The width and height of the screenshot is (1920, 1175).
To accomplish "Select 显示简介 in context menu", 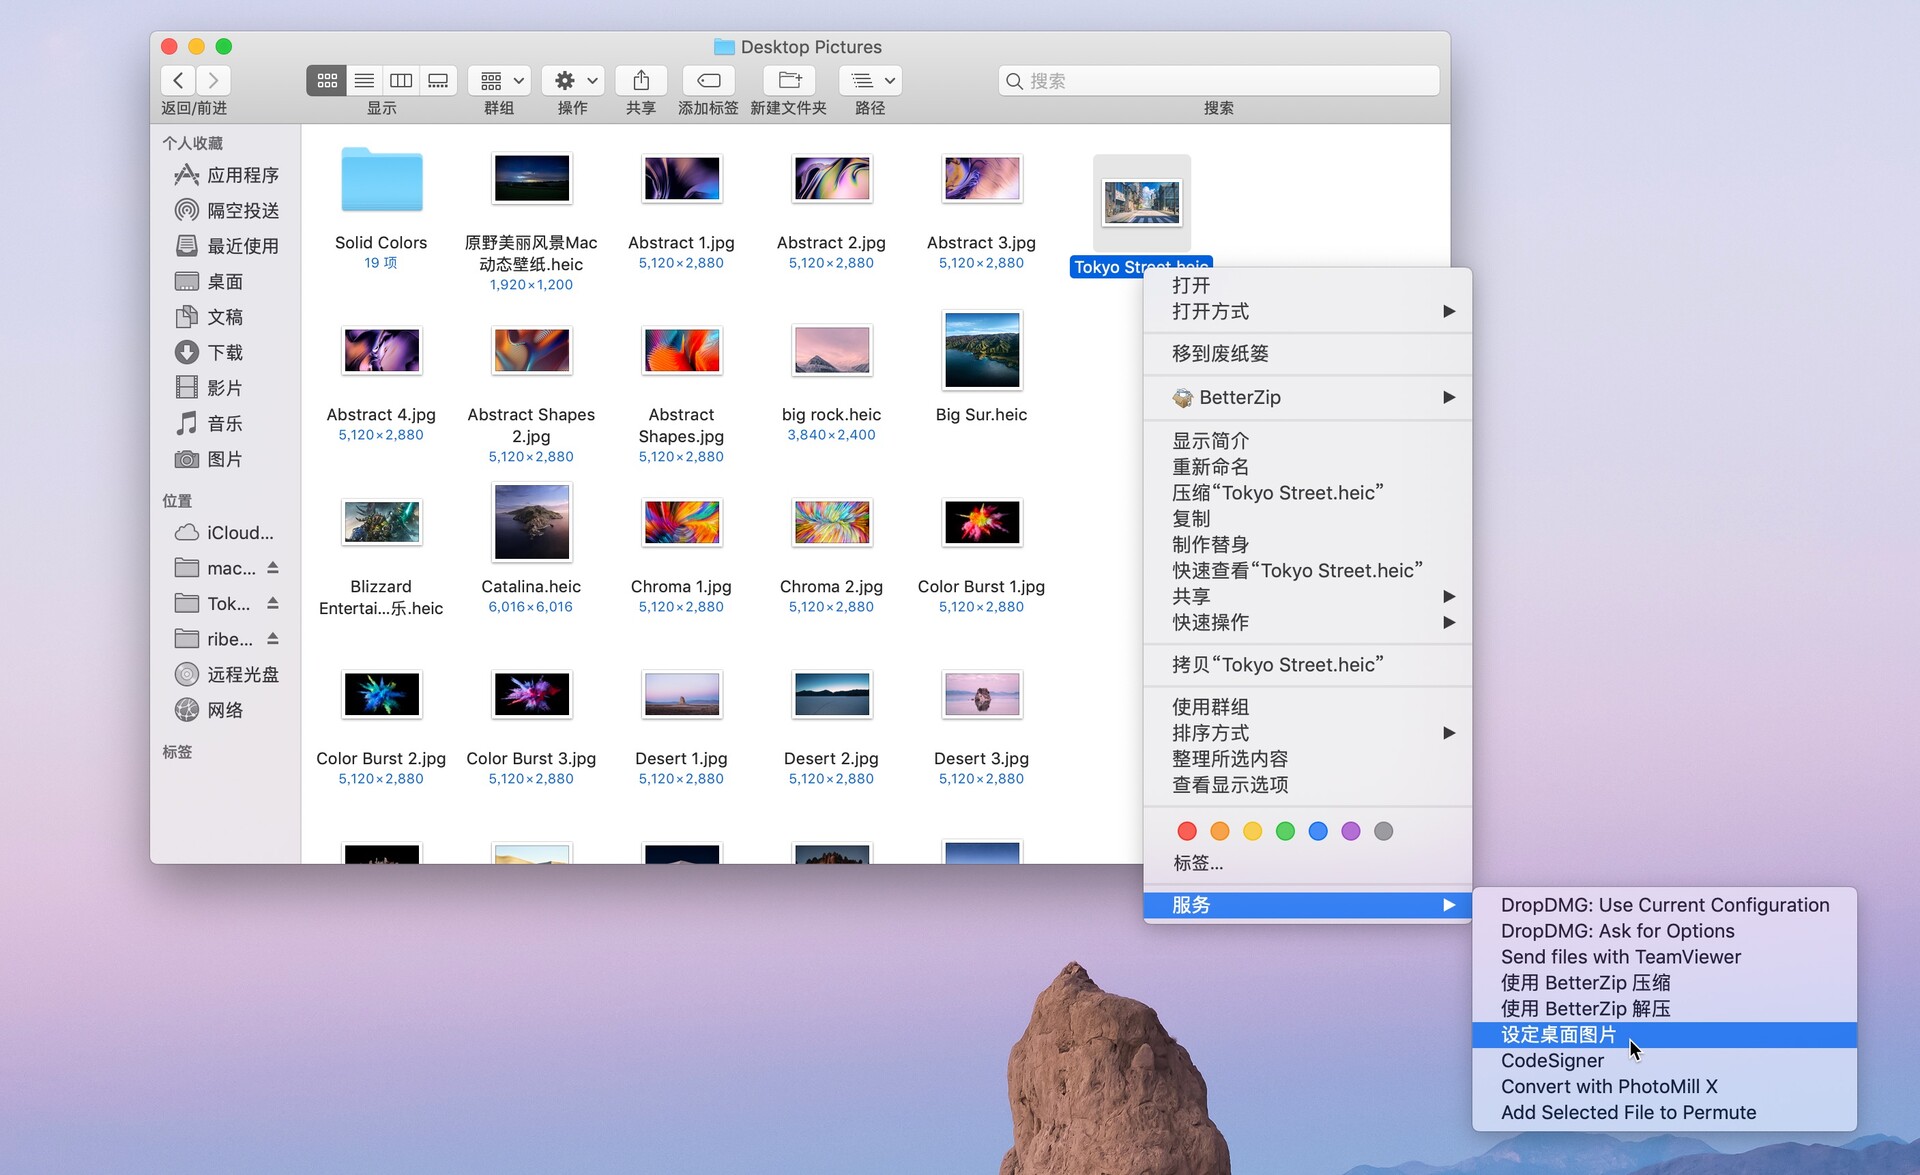I will 1210,441.
